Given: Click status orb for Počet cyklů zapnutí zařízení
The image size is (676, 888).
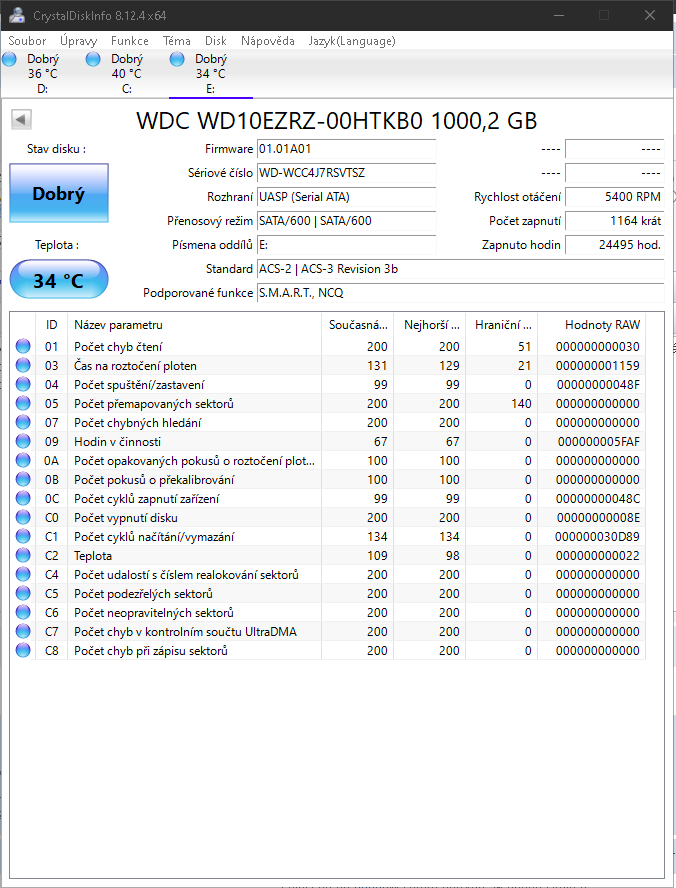Looking at the screenshot, I should [23, 498].
